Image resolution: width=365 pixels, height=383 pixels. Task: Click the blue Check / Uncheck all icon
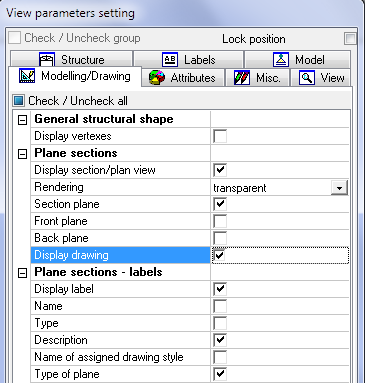pyautogui.click(x=19, y=101)
